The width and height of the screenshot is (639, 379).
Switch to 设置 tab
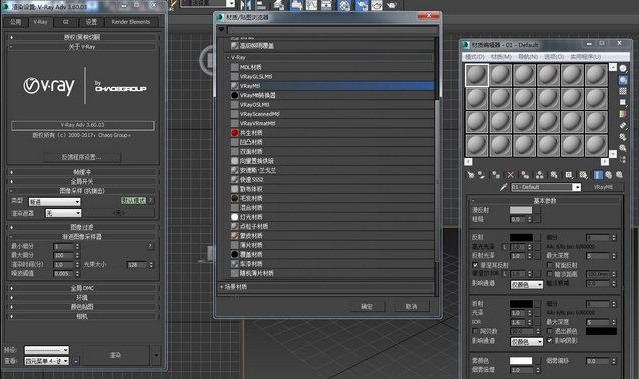pos(91,22)
